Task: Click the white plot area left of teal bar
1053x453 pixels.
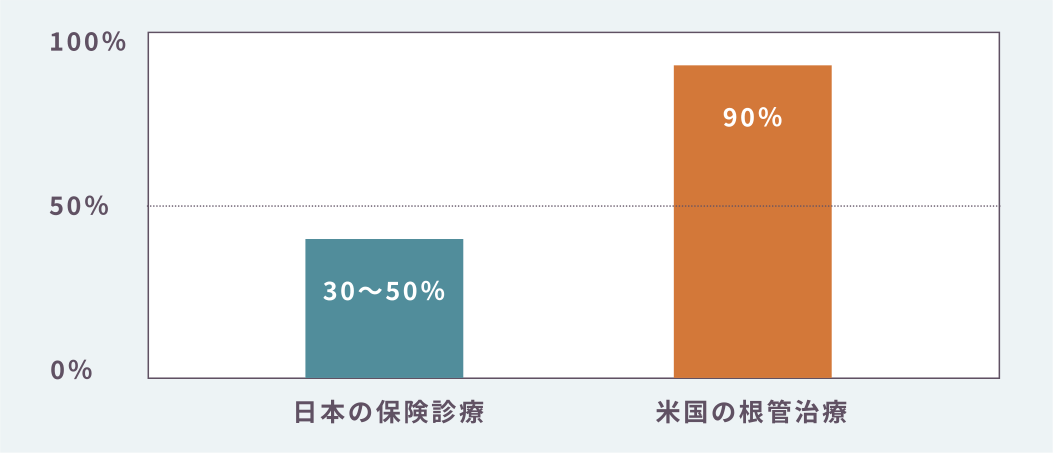Action: (x=226, y=300)
